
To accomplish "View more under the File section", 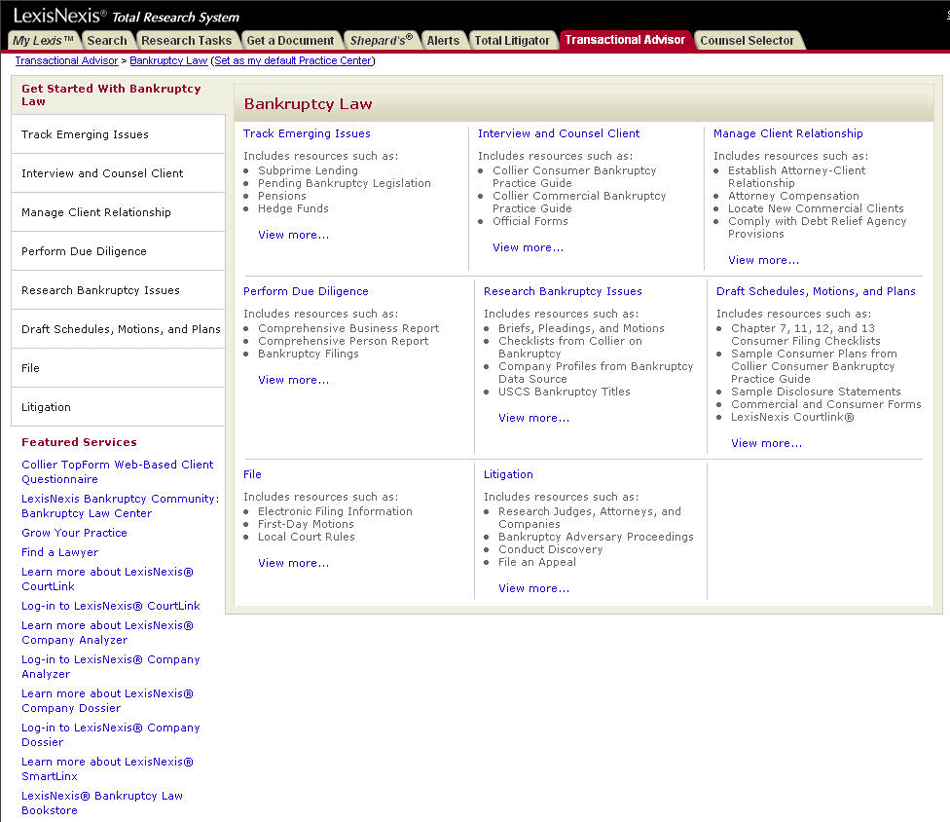I will click(x=293, y=563).
